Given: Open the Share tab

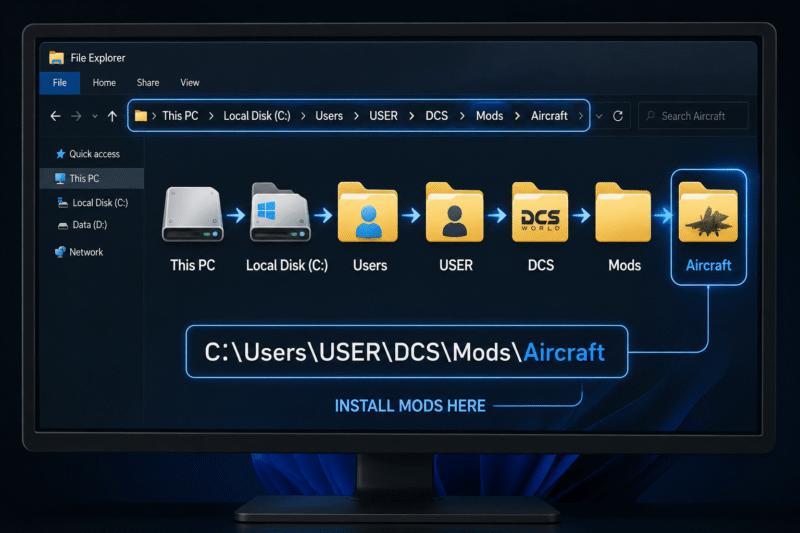Looking at the screenshot, I should point(148,83).
